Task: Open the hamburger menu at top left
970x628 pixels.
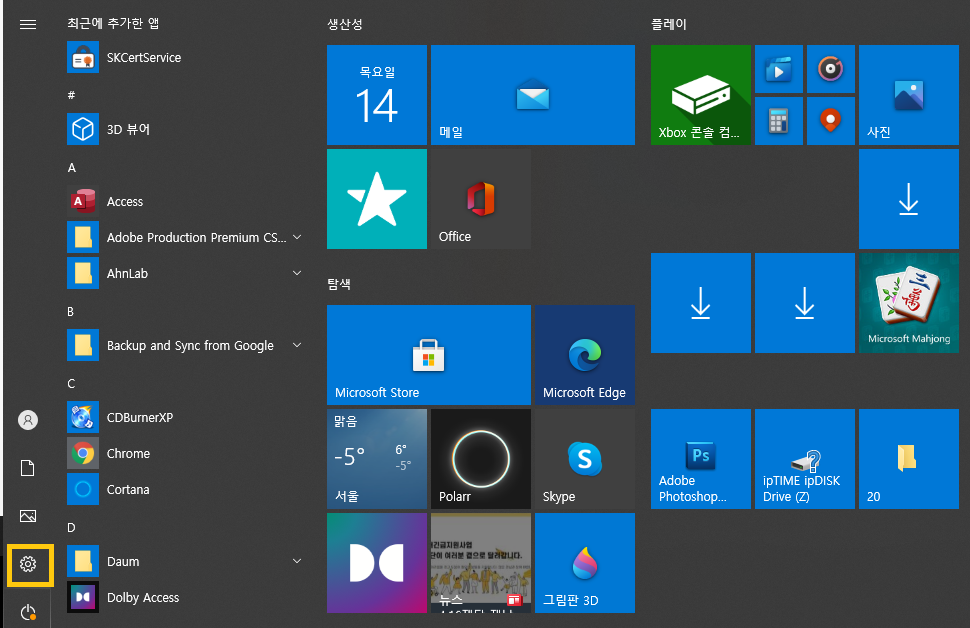Action: (28, 25)
